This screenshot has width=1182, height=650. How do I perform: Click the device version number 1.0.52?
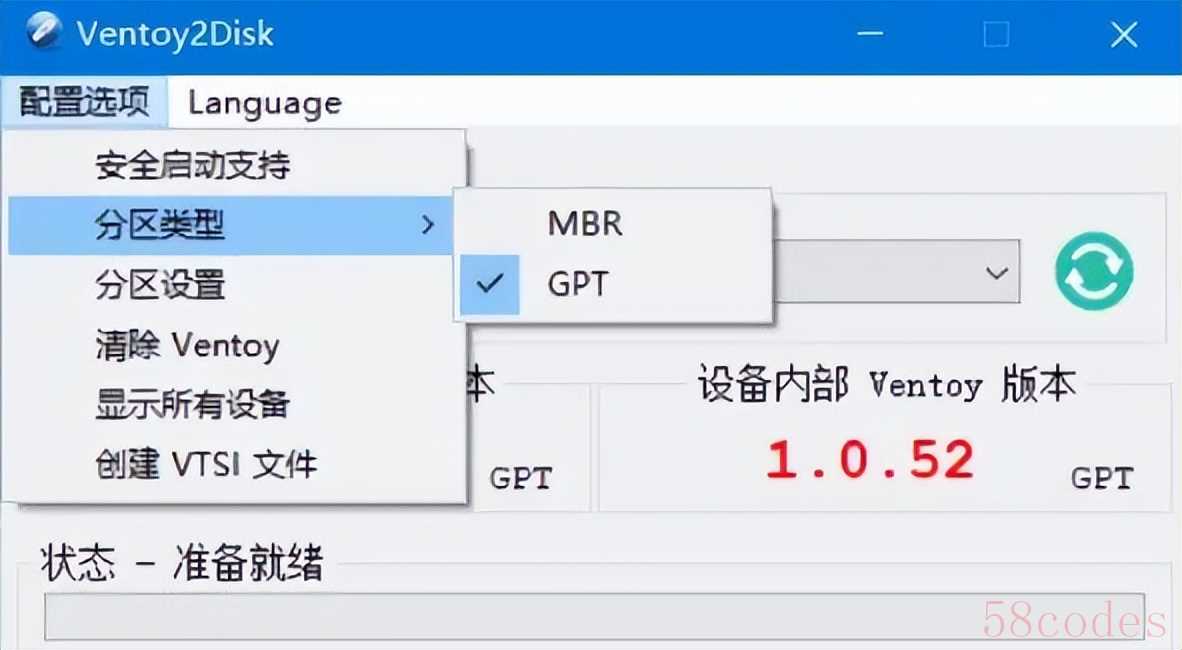[x=870, y=459]
